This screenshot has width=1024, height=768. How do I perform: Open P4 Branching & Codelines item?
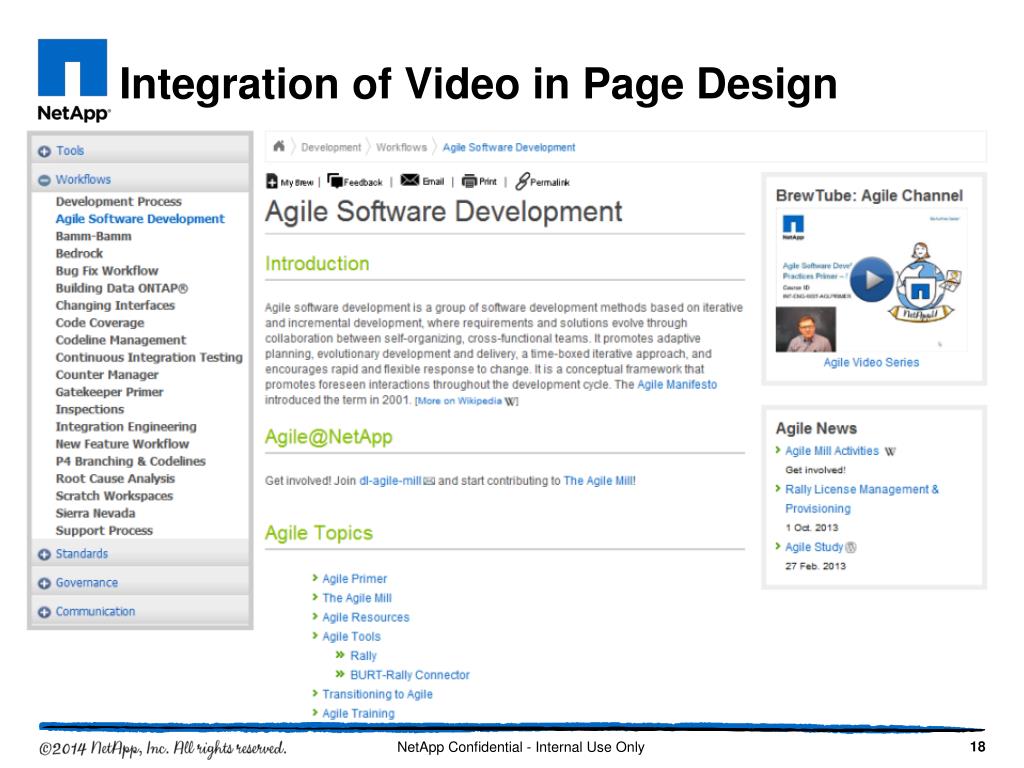(130, 461)
